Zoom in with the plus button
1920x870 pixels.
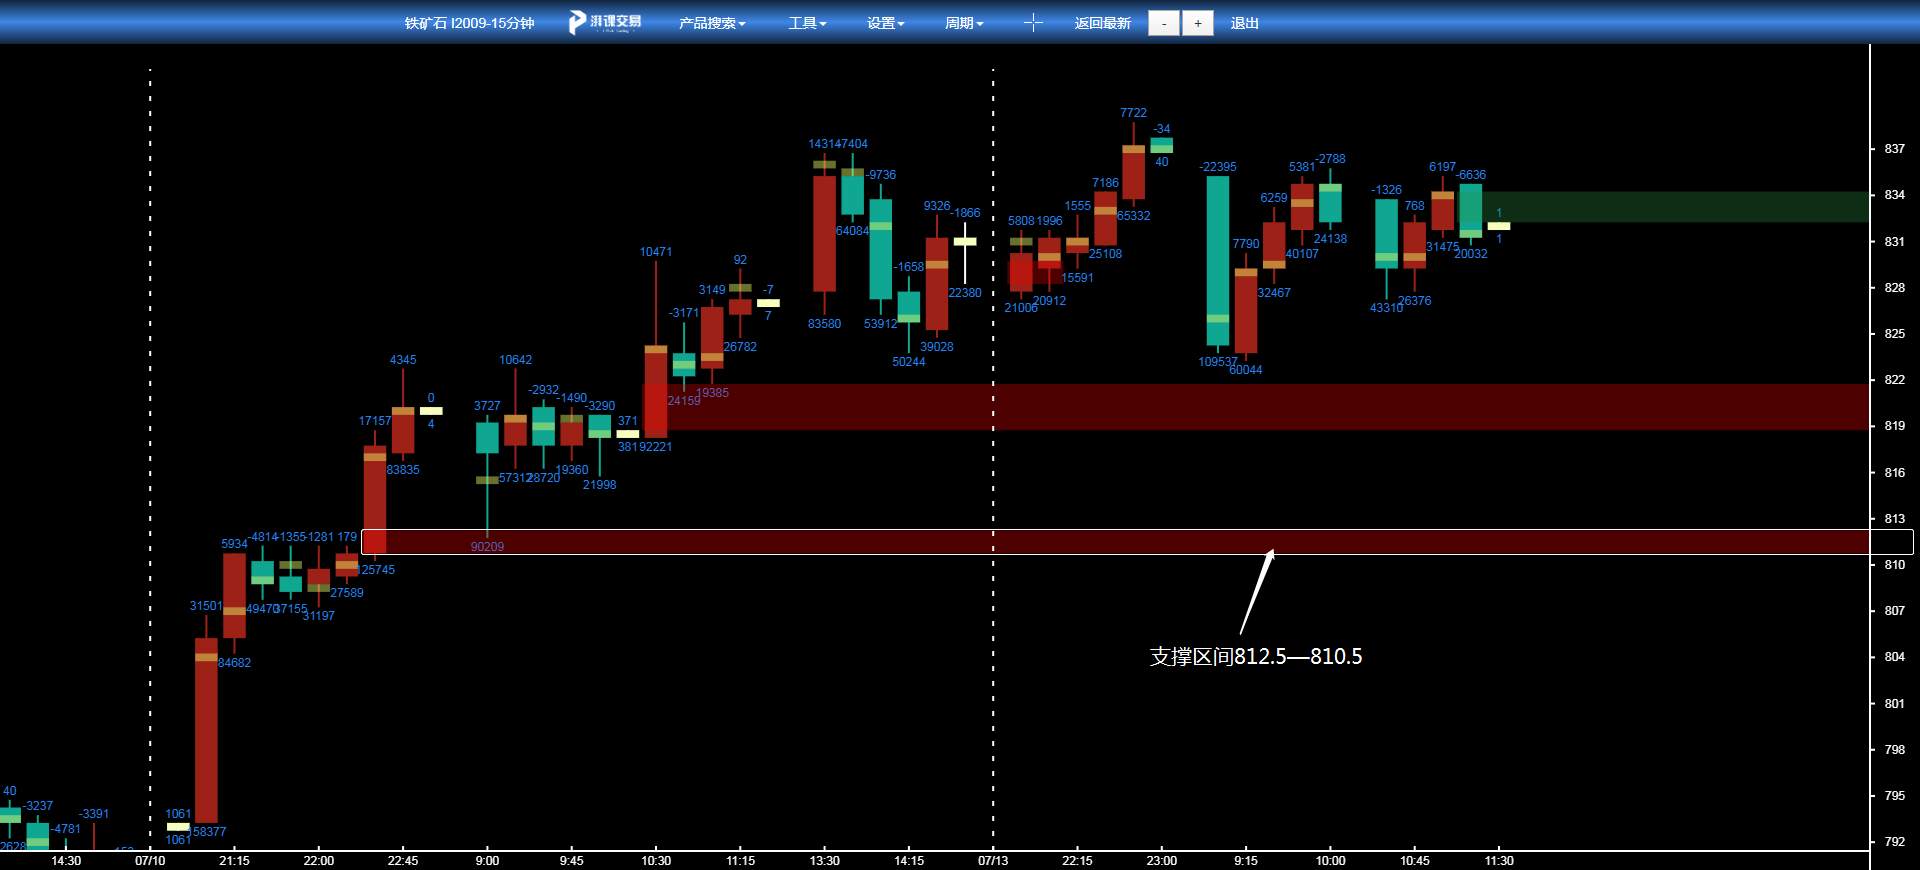1198,23
